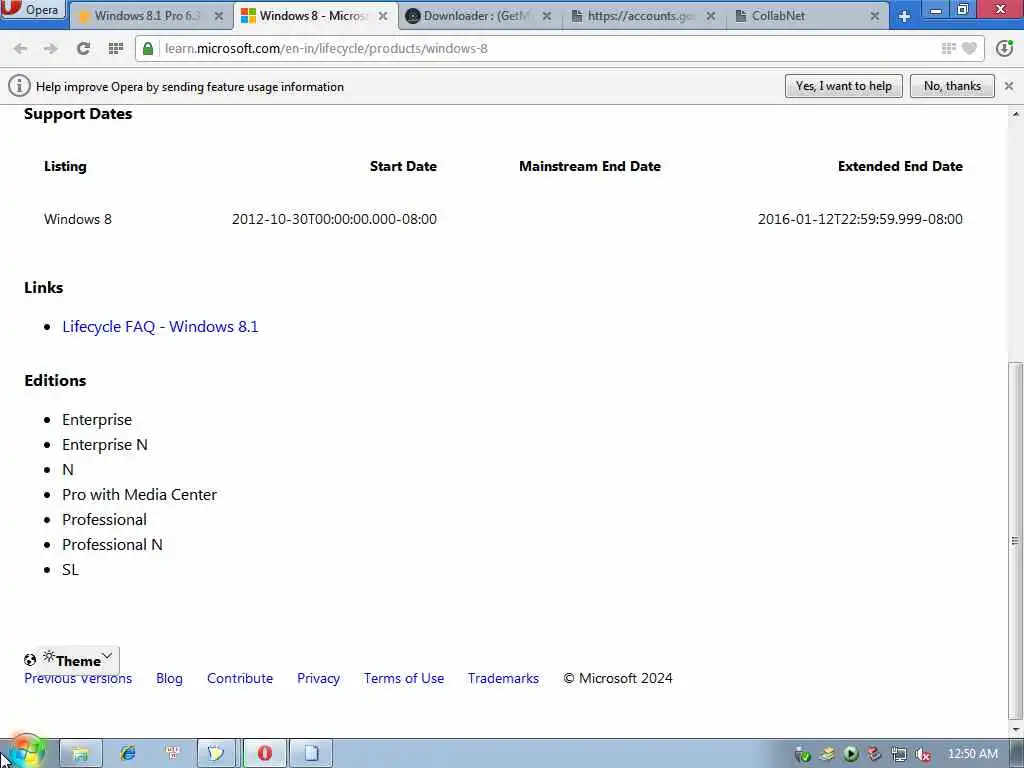Go forward with the forward arrow

51,48
